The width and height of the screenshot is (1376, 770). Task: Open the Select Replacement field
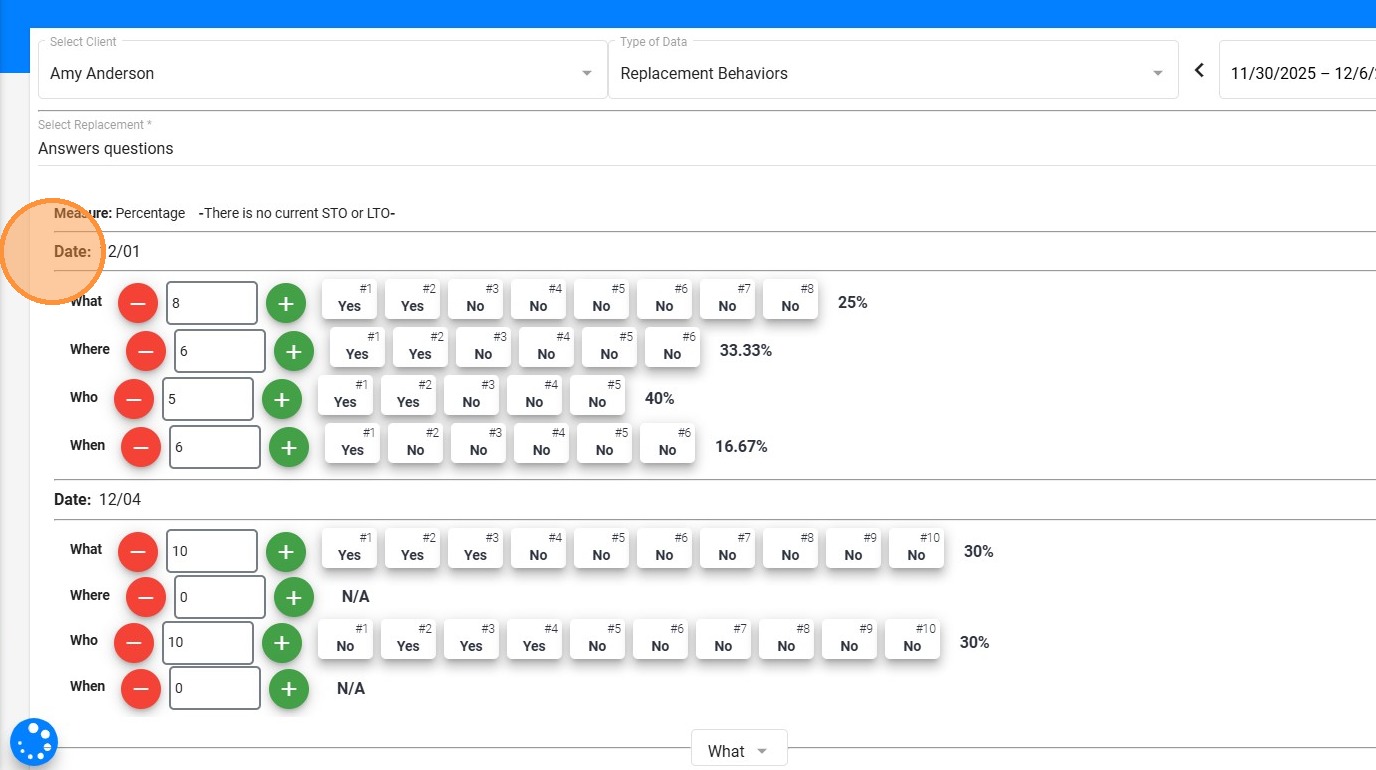[700, 148]
